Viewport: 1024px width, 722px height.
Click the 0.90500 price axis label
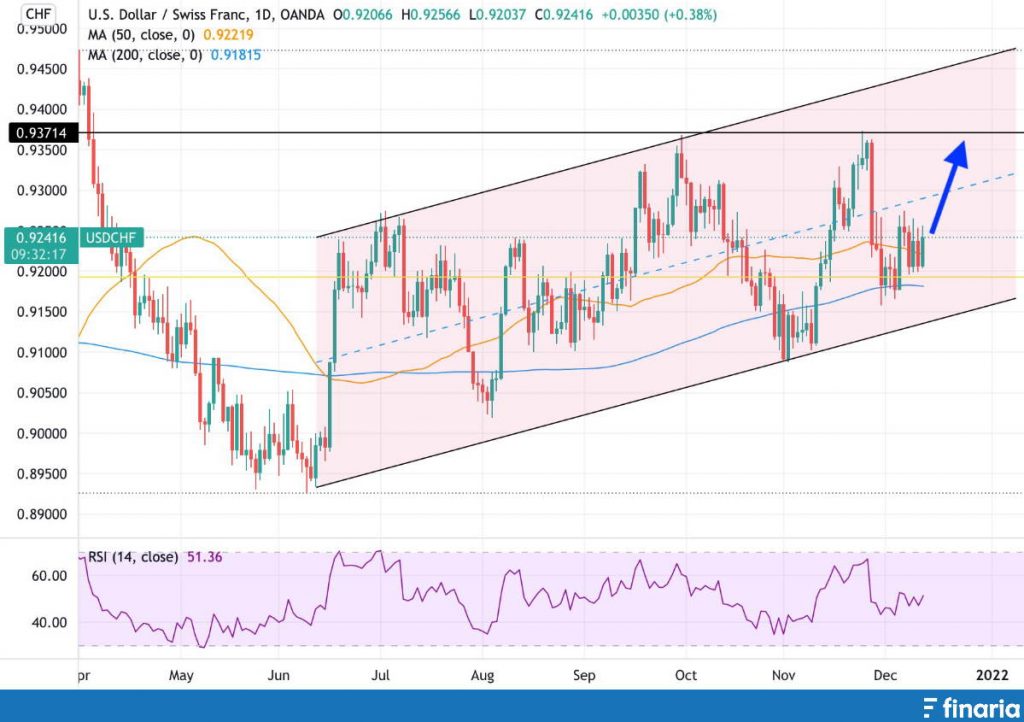point(42,393)
